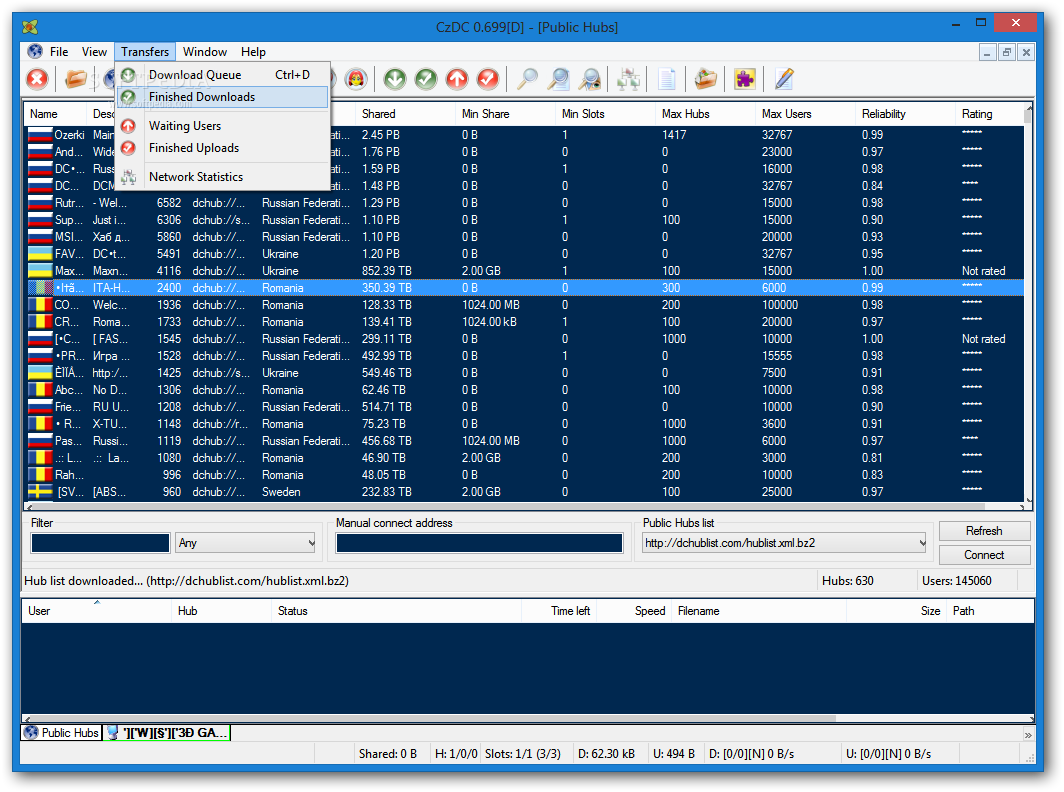Image resolution: width=1064 pixels, height=792 pixels.
Task: Sort hubs by Reliability column header
Action: [x=905, y=114]
